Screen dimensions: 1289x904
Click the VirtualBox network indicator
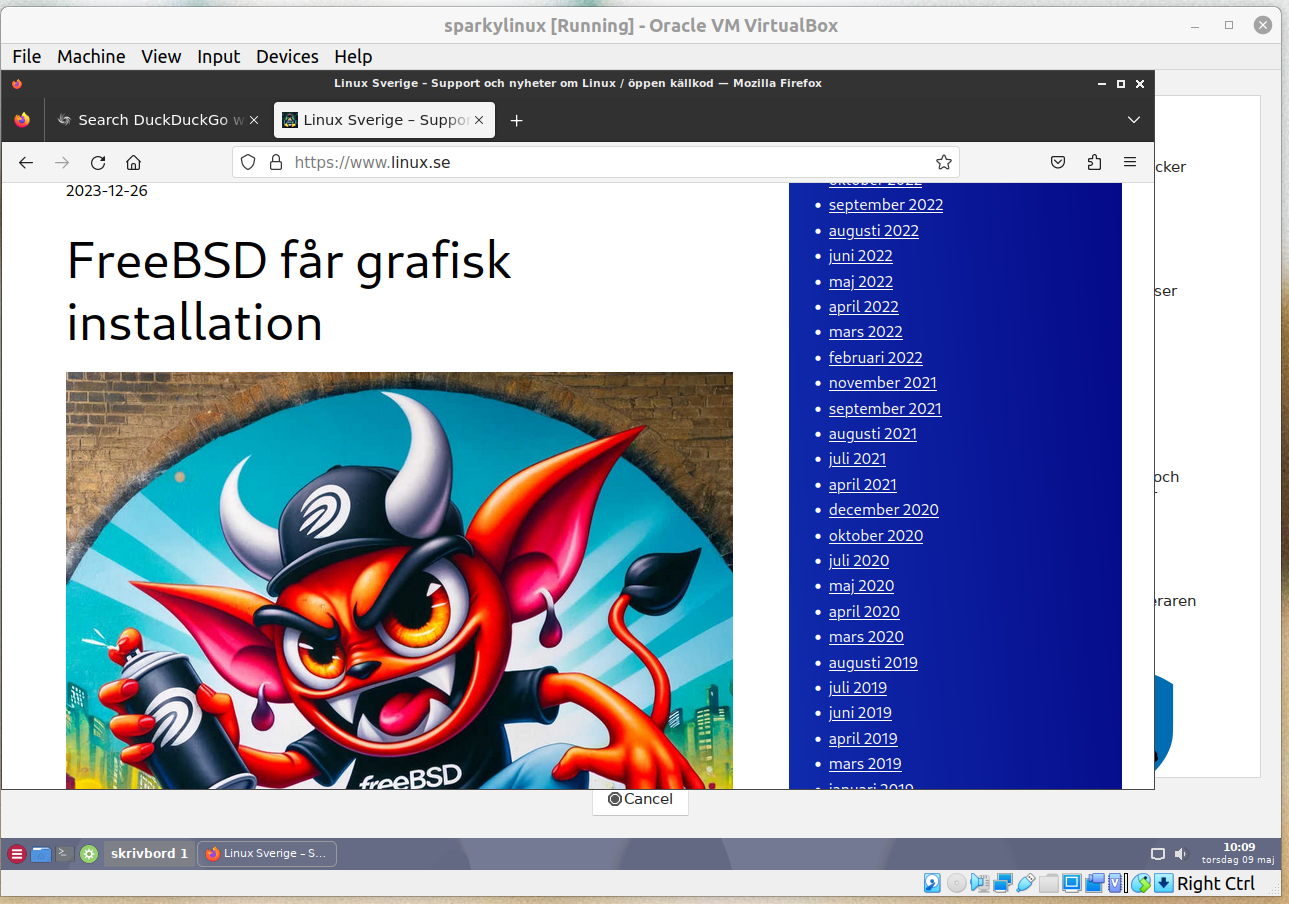pyautogui.click(x=1003, y=883)
